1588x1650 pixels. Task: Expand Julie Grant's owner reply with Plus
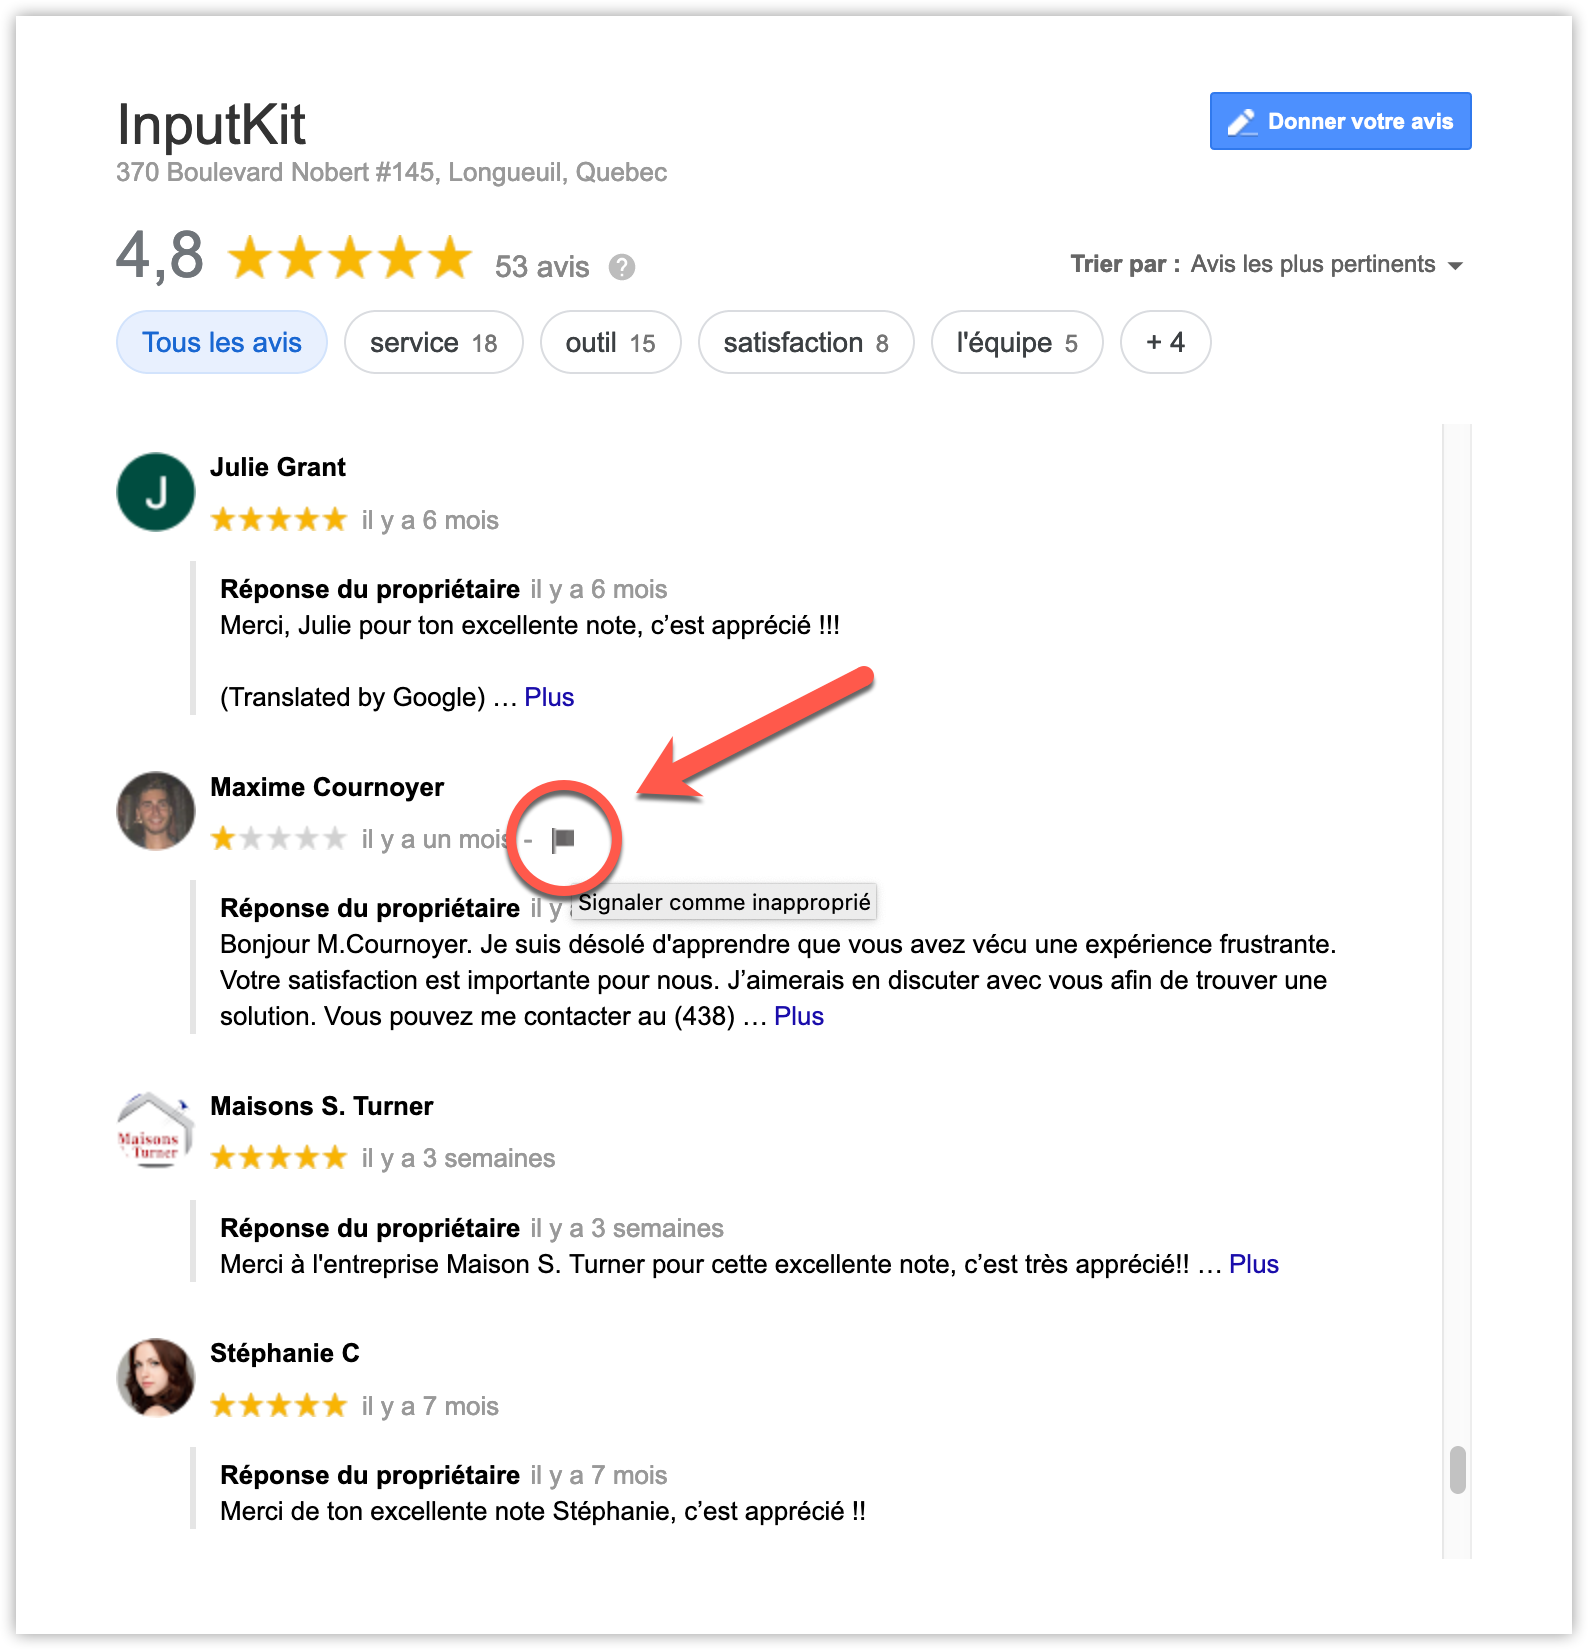point(549,697)
